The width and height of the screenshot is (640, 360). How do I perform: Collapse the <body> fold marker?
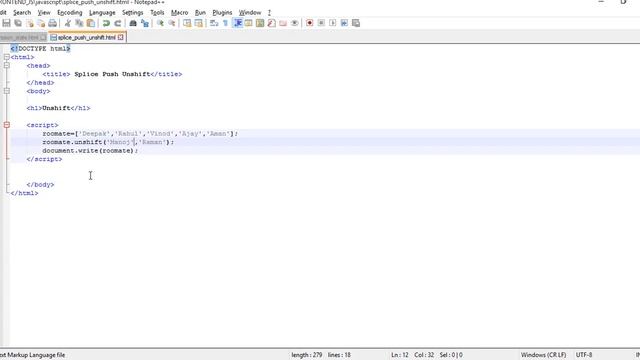7,91
